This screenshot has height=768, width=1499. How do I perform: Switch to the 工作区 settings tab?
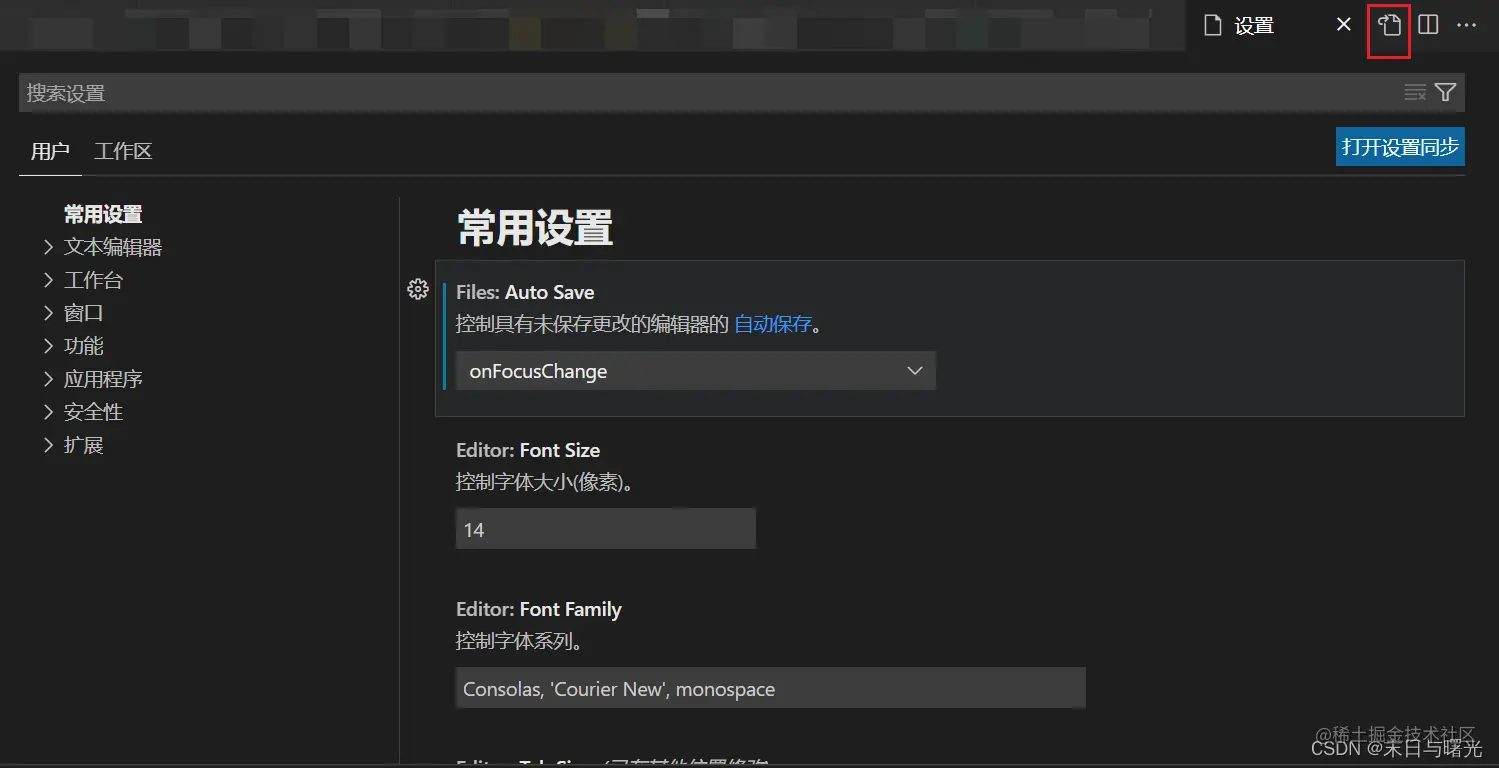coord(123,152)
